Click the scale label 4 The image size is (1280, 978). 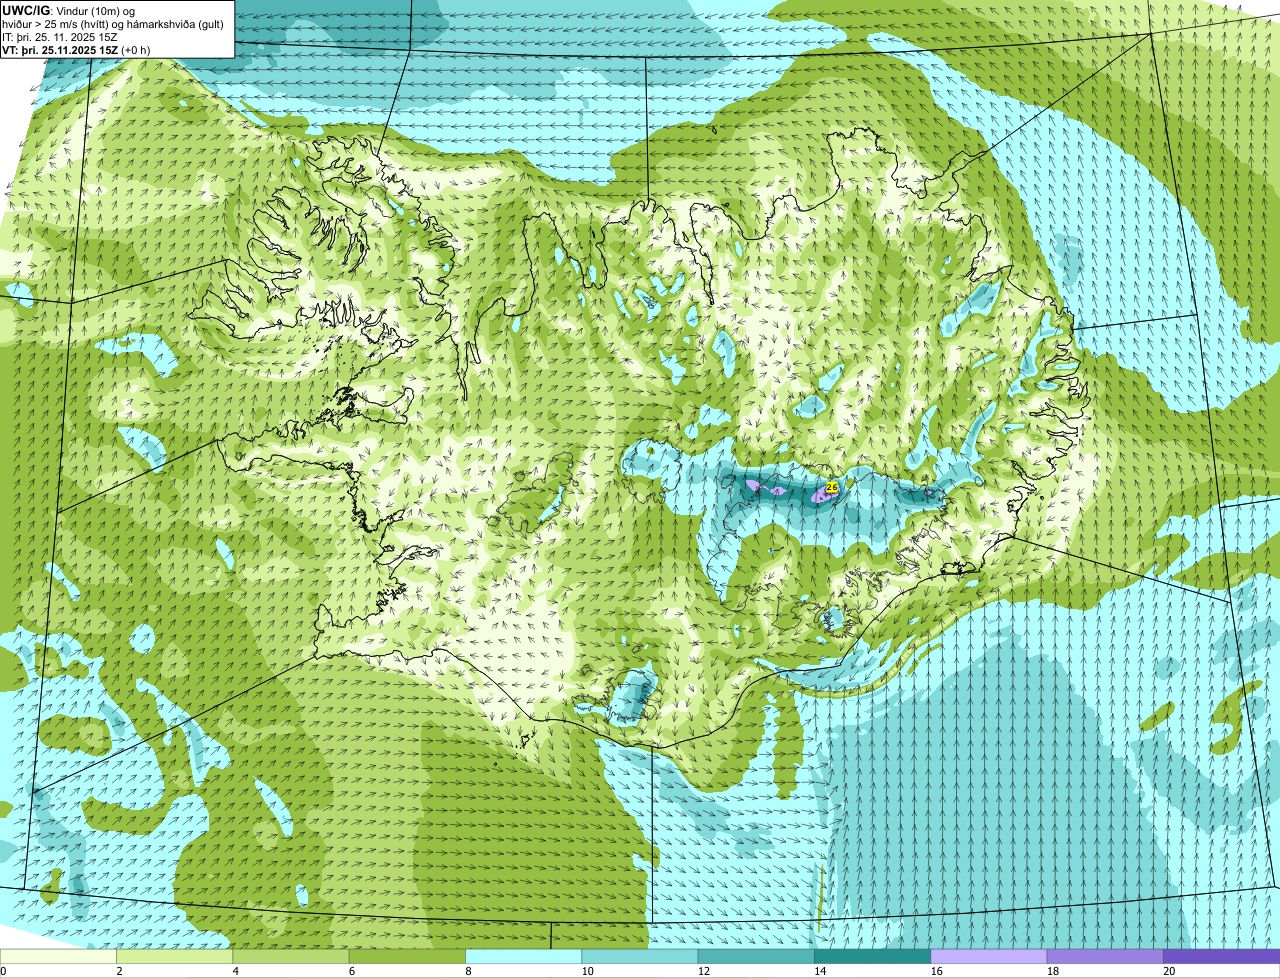234,971
